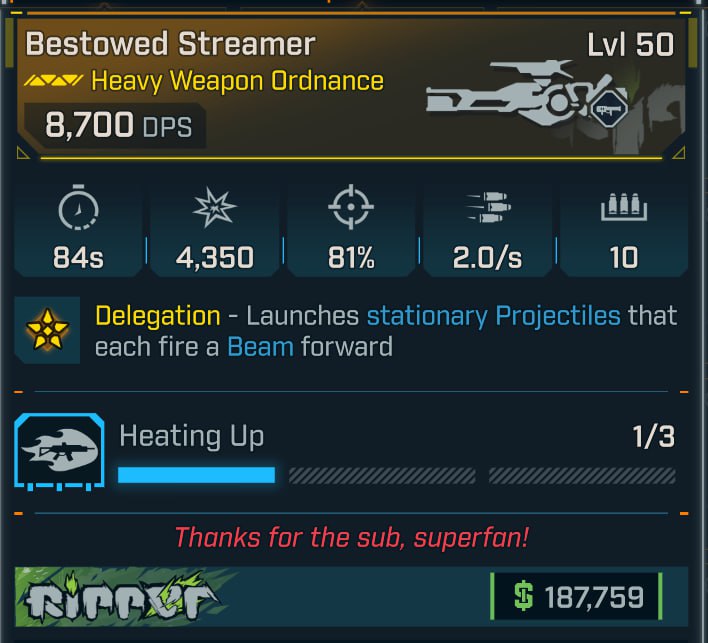This screenshot has width=708, height=643.
Task: Click the filled first Heating Up segment
Action: click(x=196, y=475)
